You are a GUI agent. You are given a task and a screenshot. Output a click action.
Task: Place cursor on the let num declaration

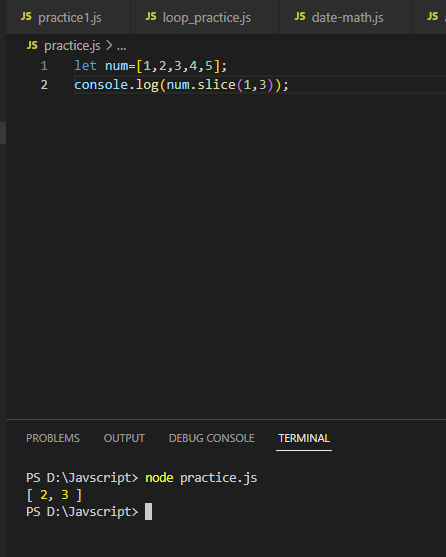coord(151,66)
